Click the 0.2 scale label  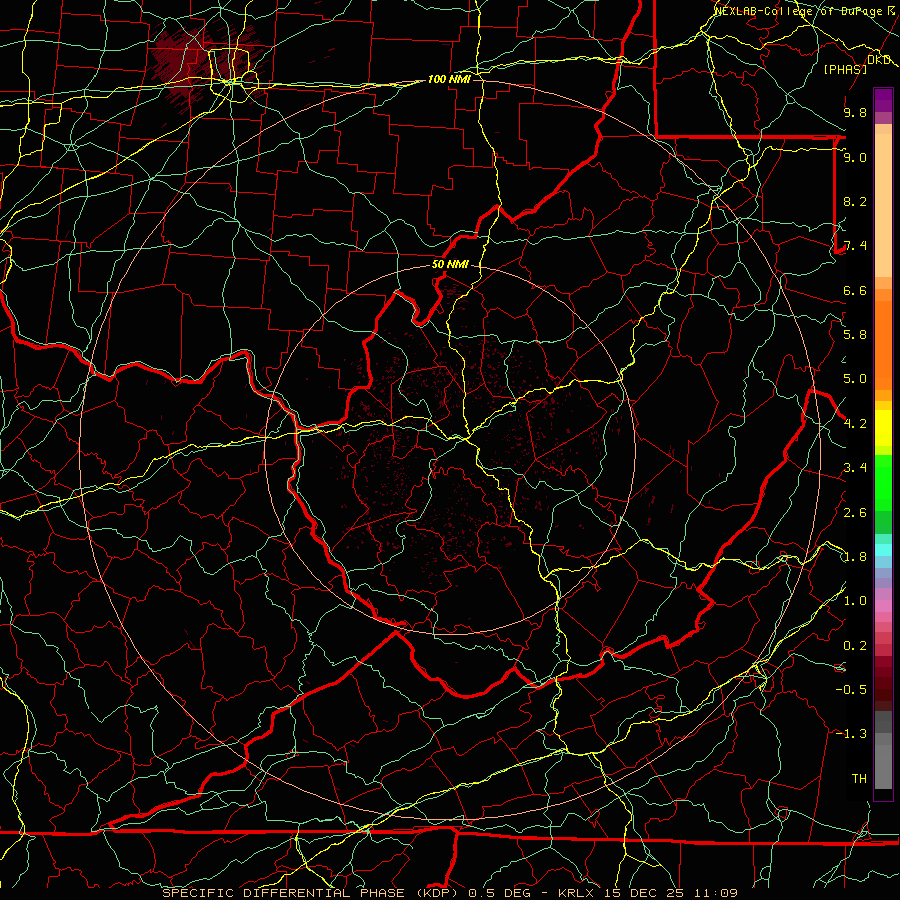tap(855, 646)
